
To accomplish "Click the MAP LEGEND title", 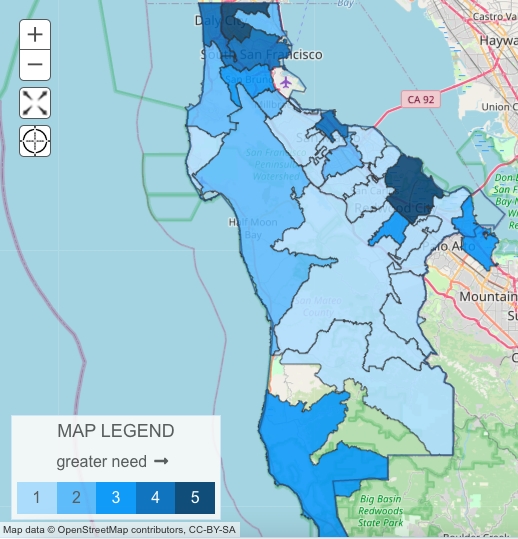I will click(x=116, y=431).
